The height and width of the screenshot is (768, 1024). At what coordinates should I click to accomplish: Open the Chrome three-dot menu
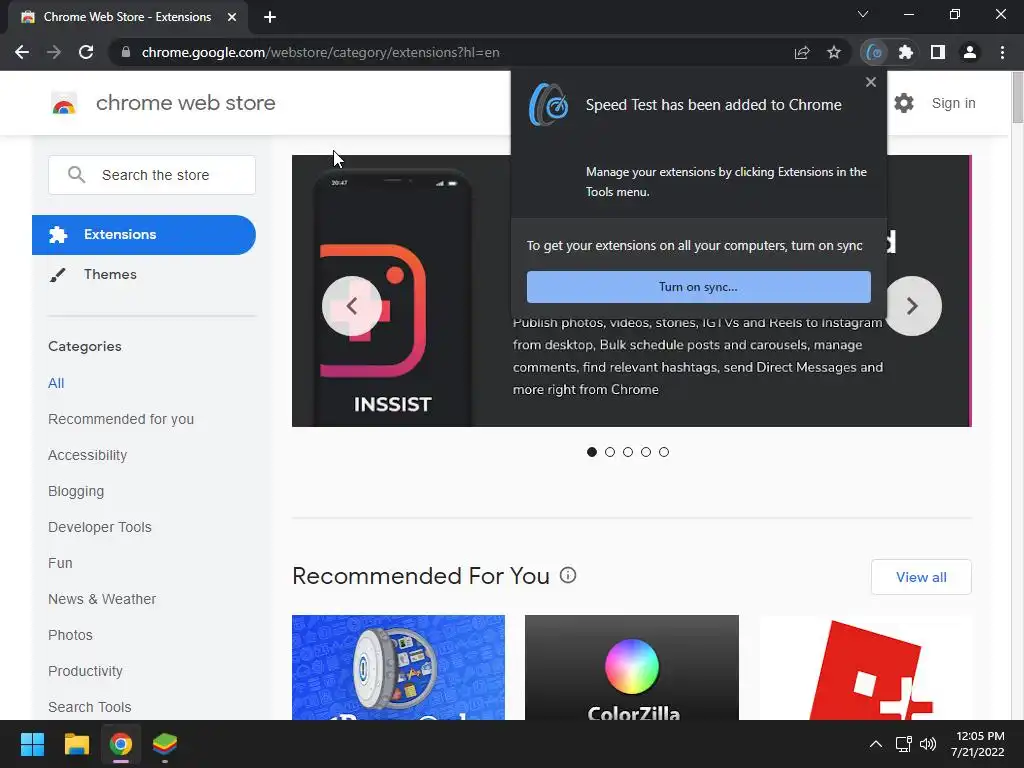[x=1002, y=52]
